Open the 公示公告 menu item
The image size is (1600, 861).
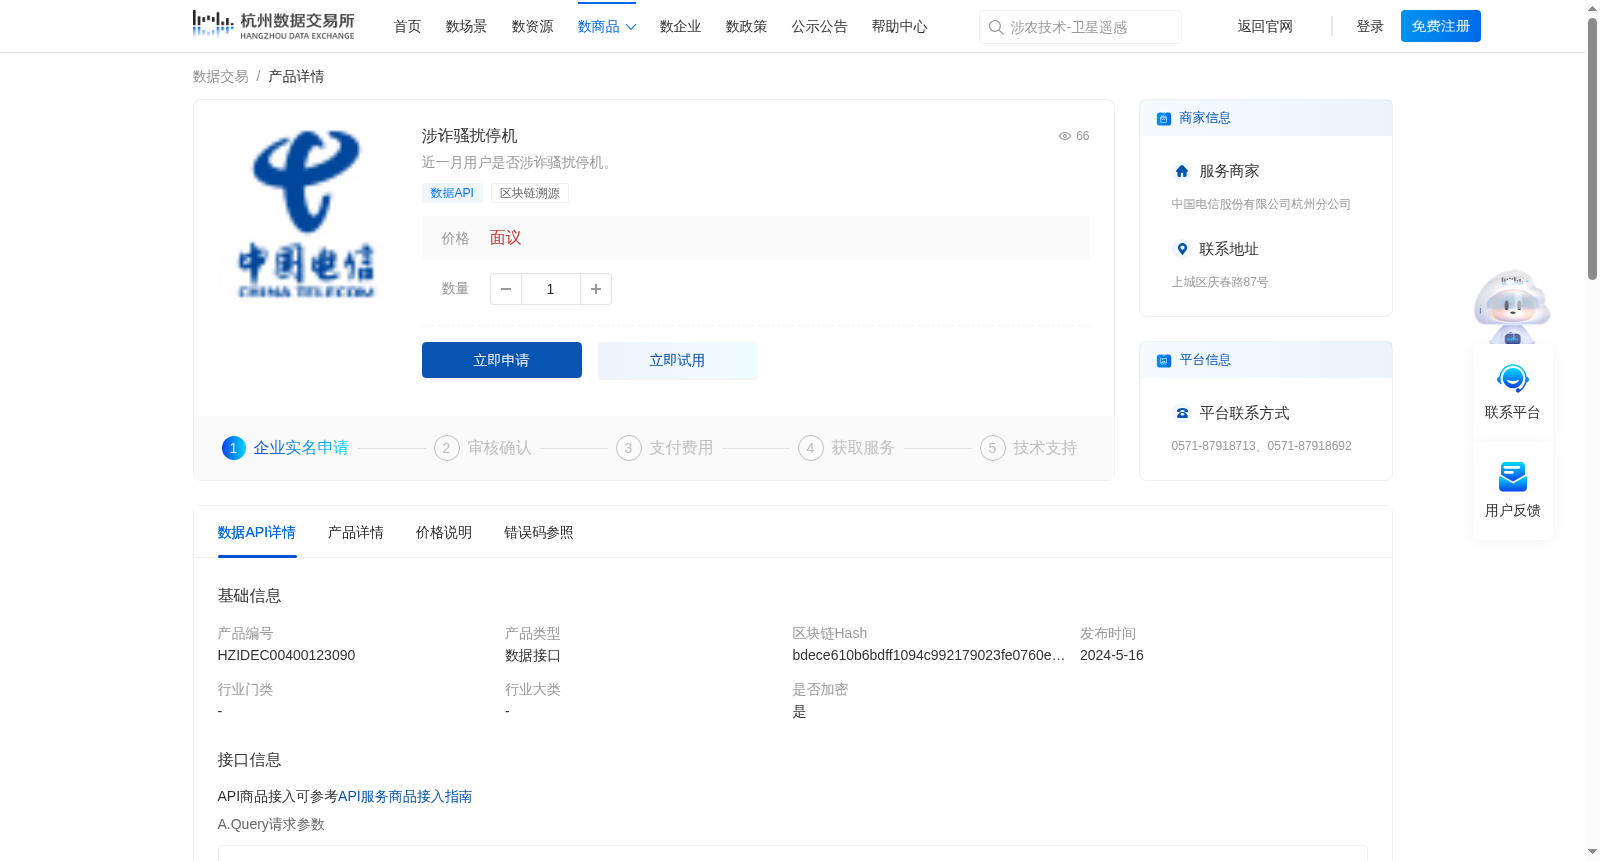[x=819, y=27]
